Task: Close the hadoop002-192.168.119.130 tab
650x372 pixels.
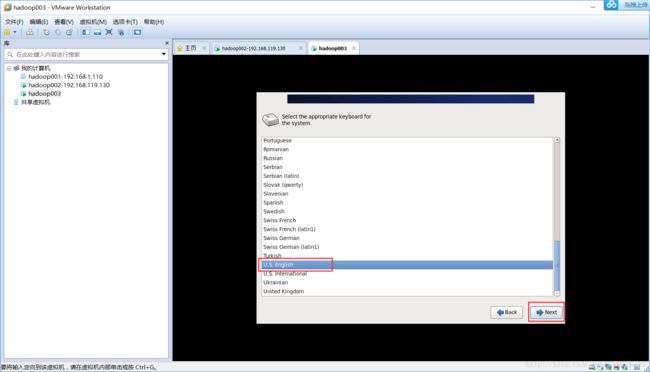Action: point(301,48)
